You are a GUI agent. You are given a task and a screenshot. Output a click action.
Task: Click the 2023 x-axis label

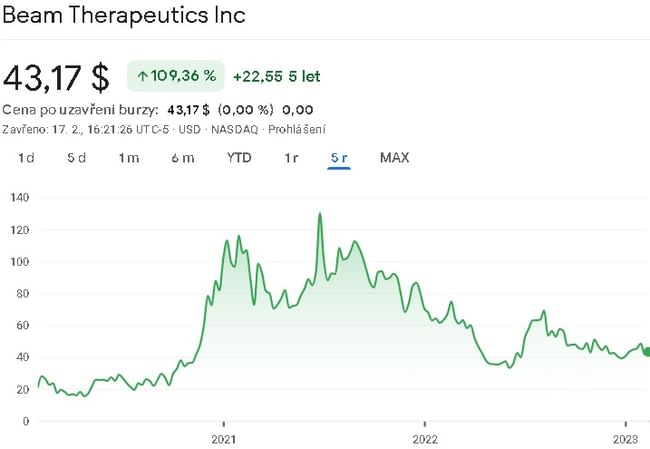pos(625,438)
